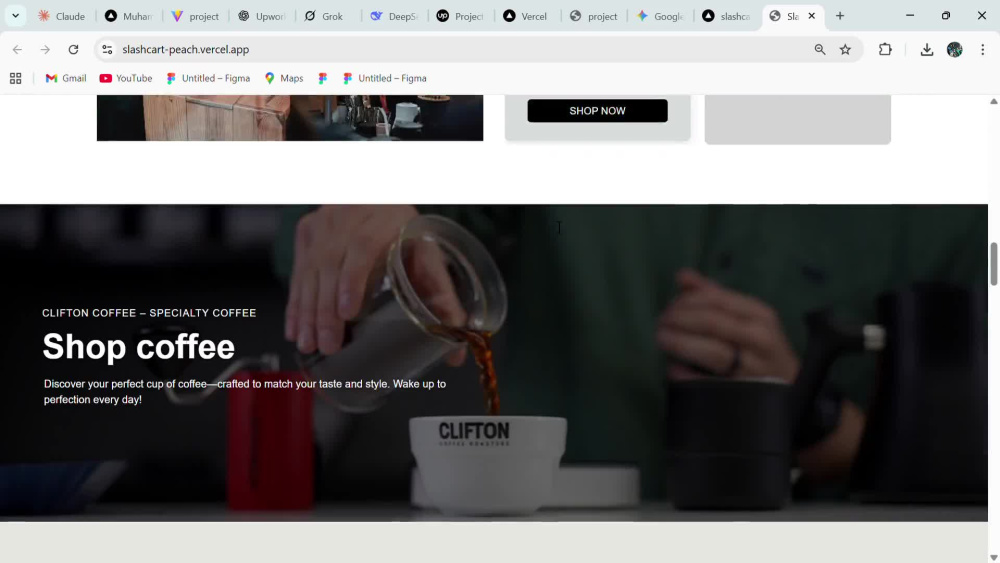1000x563 pixels.
Task: Switch to the slashcart tab with the Vercel icon
Action: [726, 16]
